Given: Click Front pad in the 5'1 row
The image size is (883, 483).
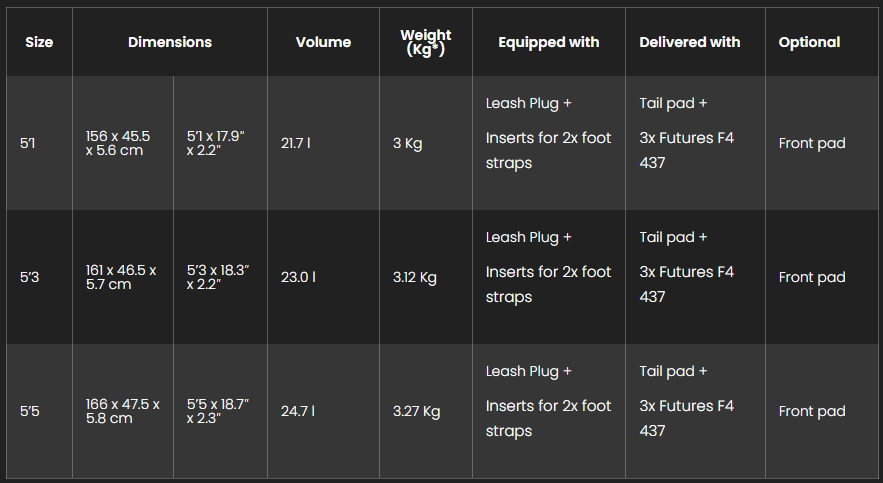Looking at the screenshot, I should click(x=811, y=143).
